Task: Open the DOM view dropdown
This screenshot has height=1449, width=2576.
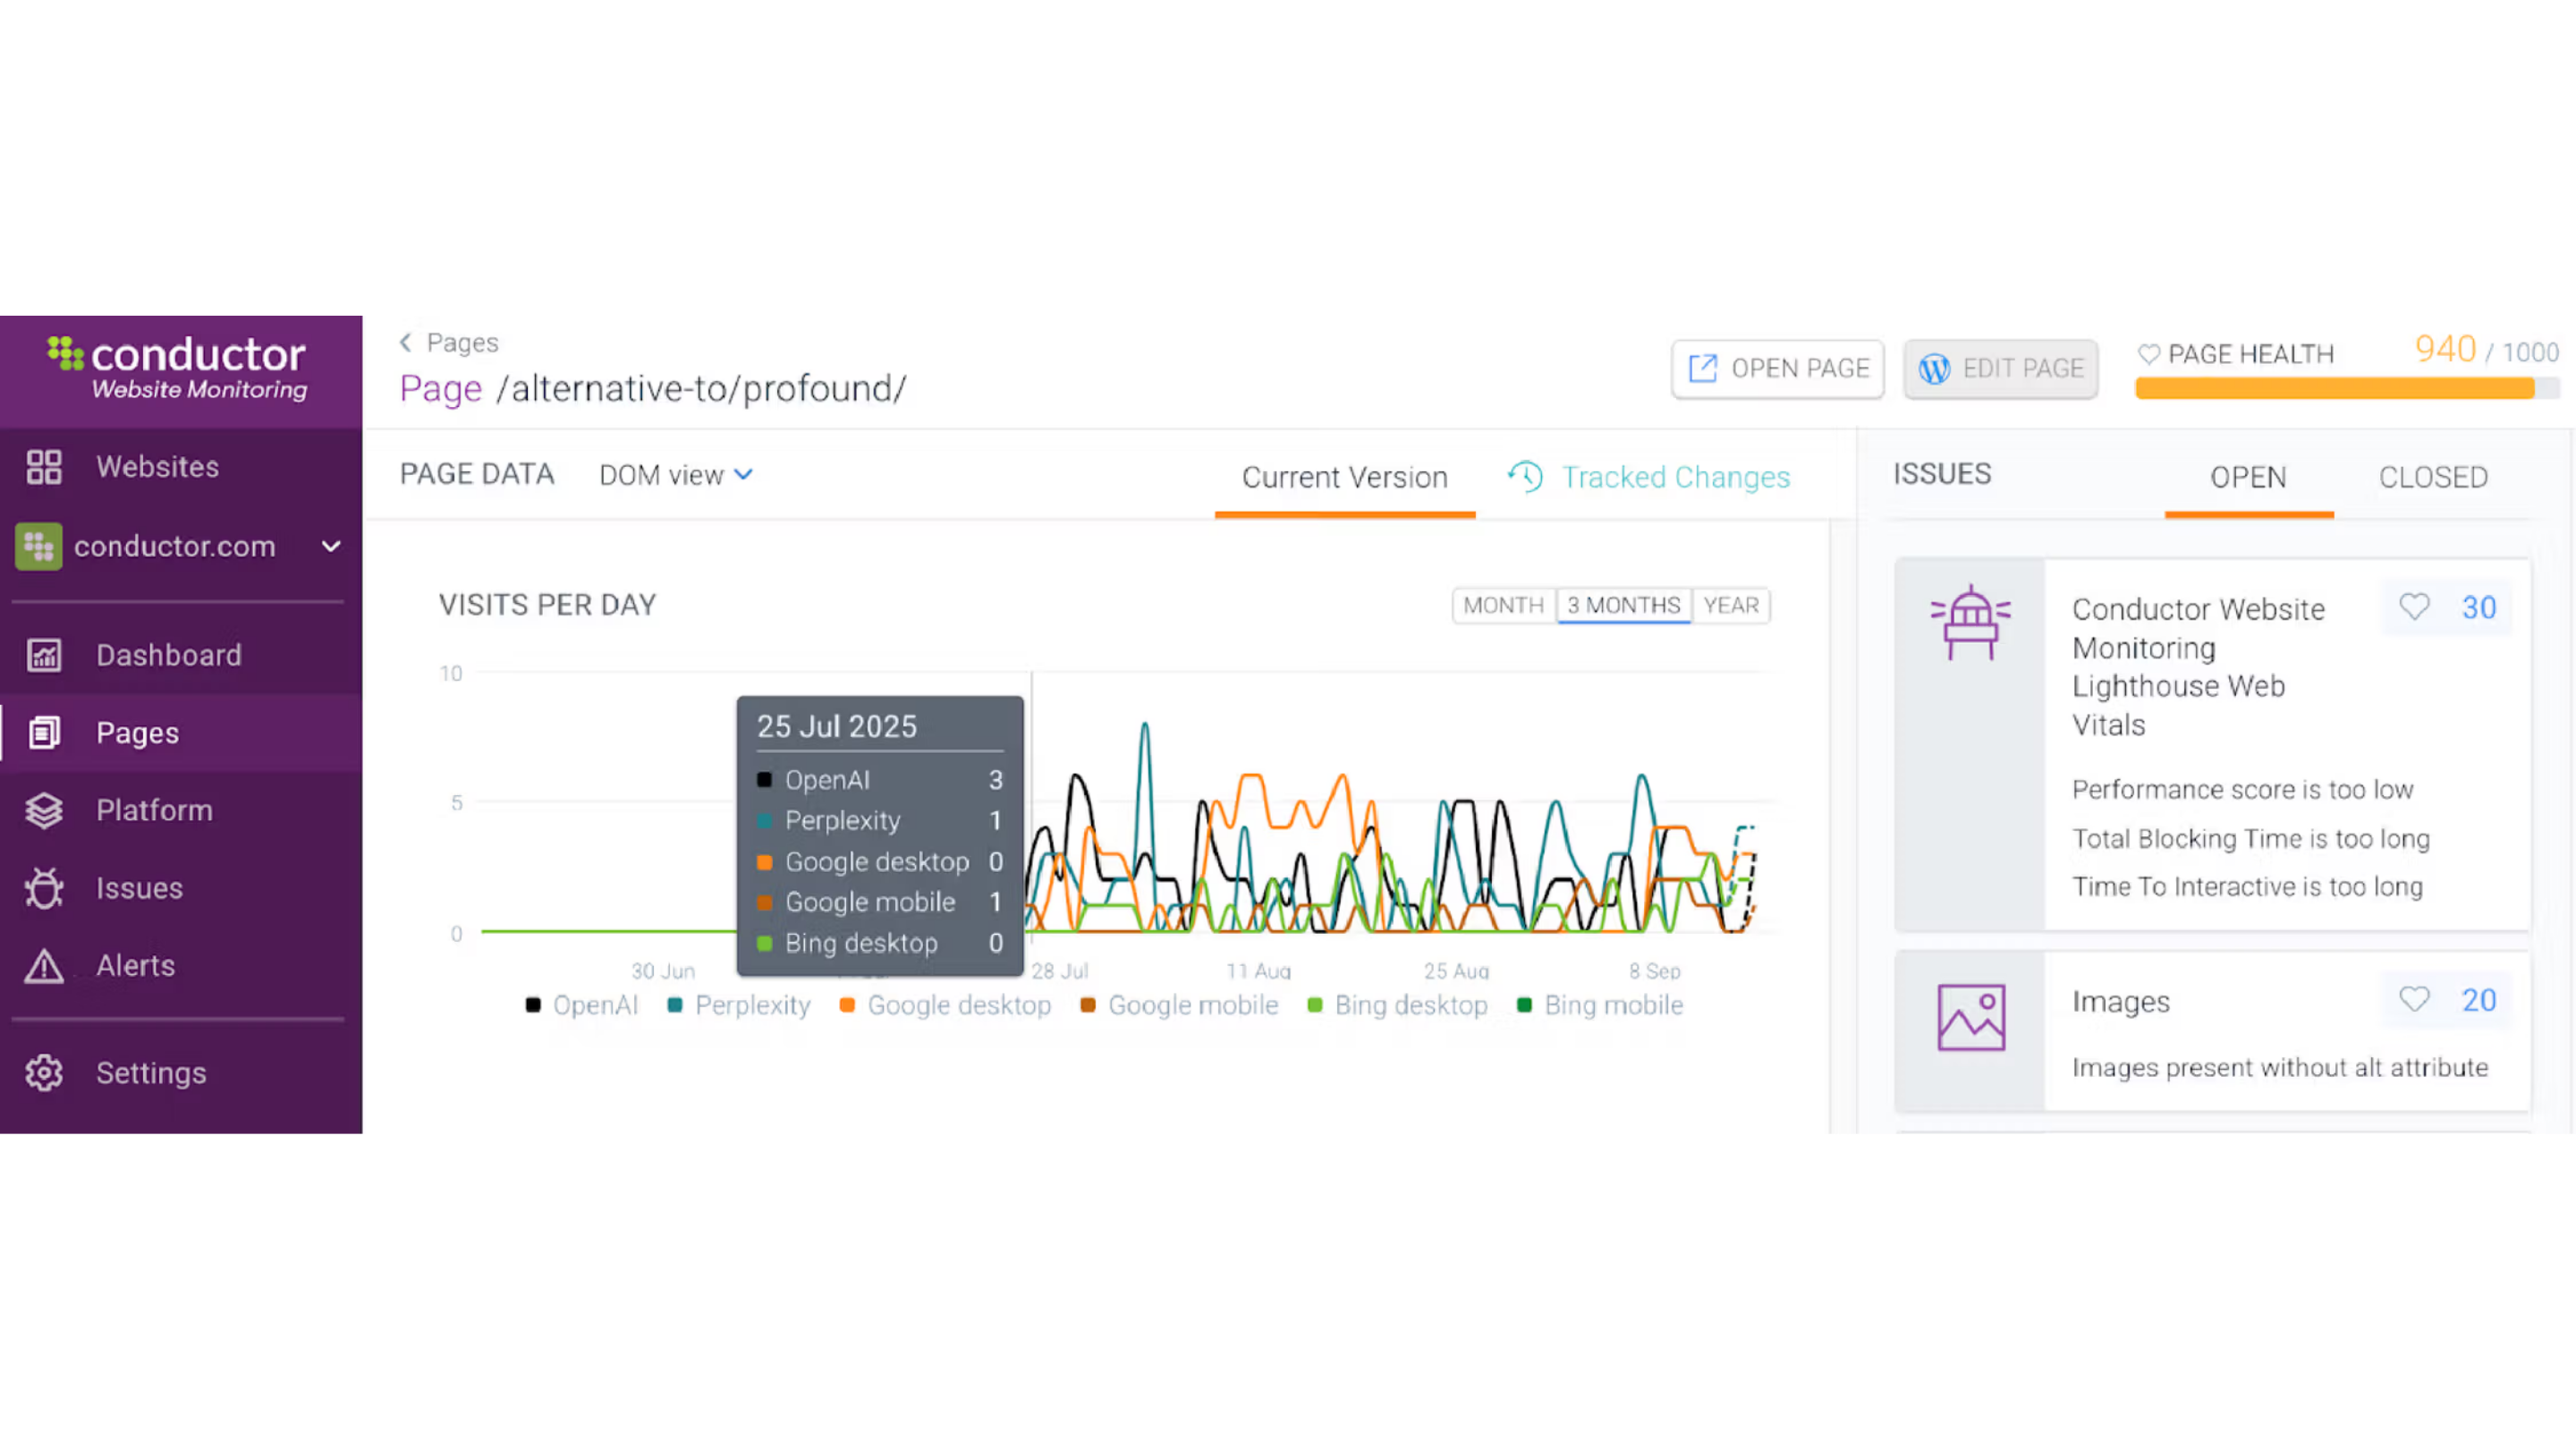Action: click(x=675, y=475)
